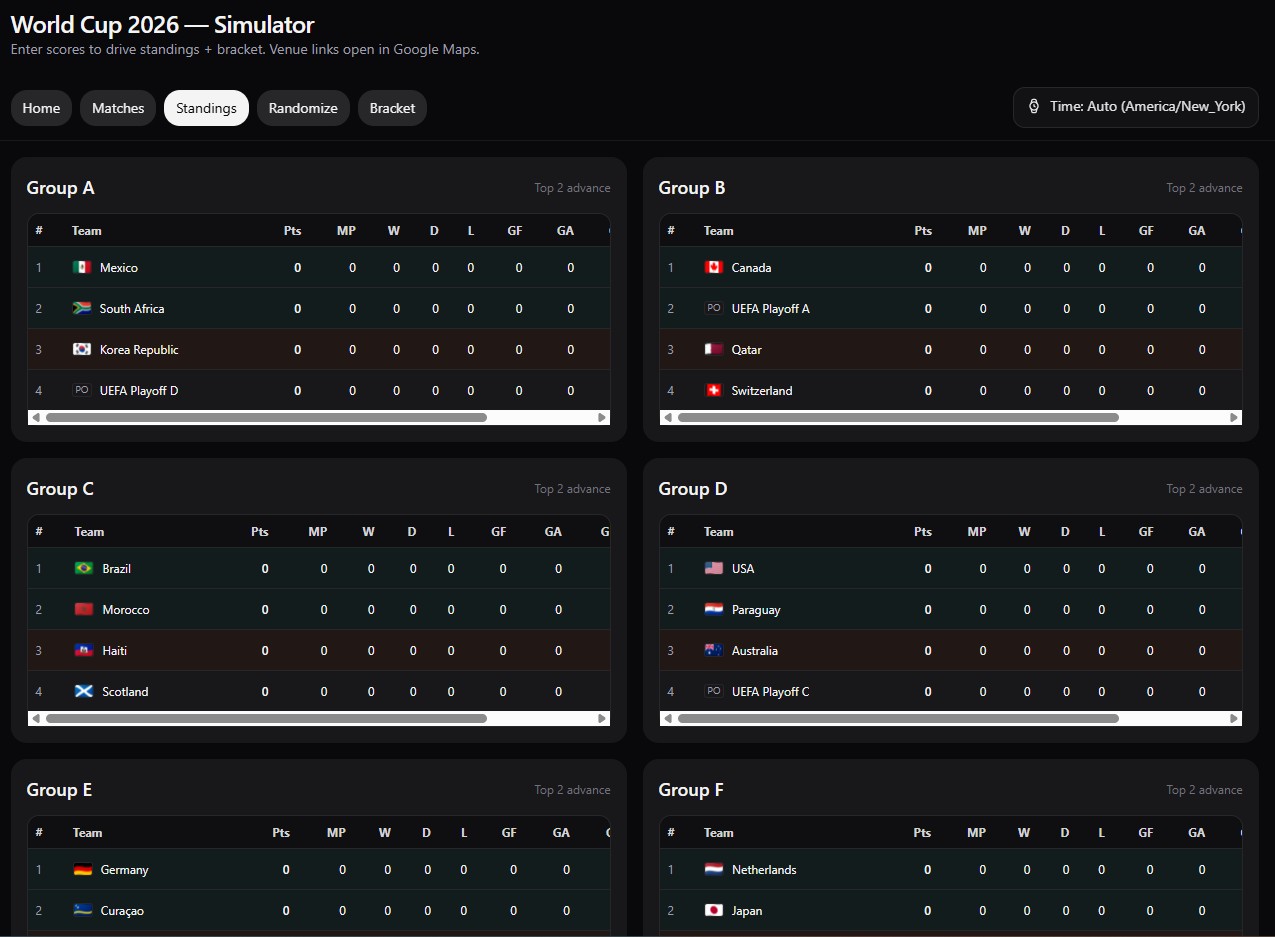Open the Bracket tab

click(x=392, y=108)
